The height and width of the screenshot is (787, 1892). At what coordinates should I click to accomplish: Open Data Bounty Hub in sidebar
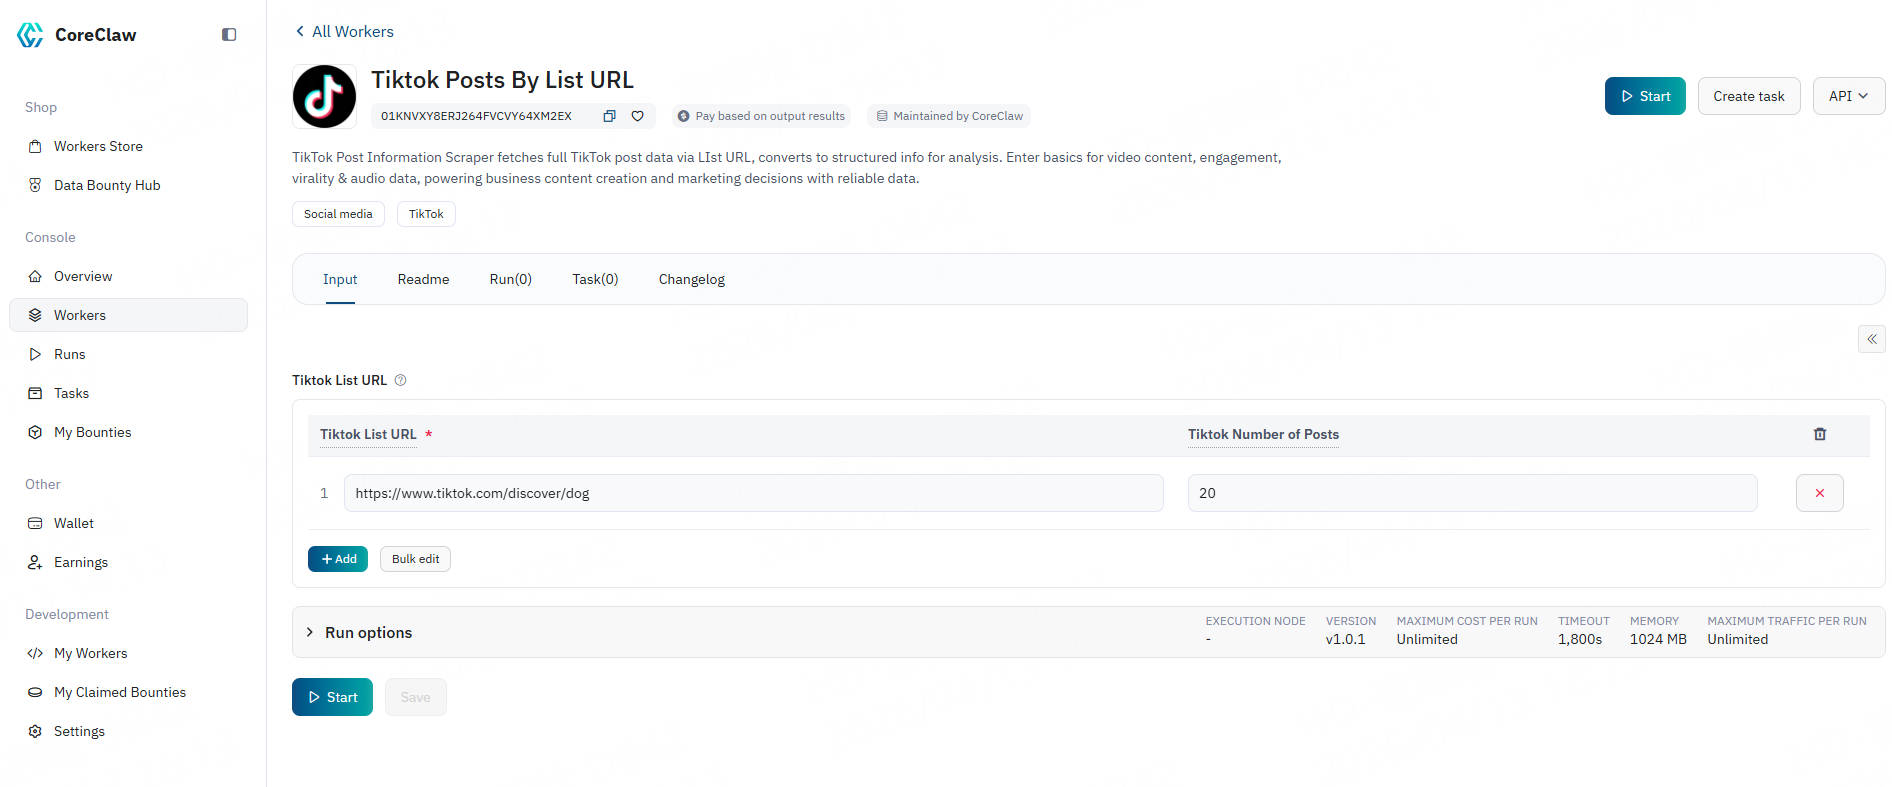click(107, 185)
